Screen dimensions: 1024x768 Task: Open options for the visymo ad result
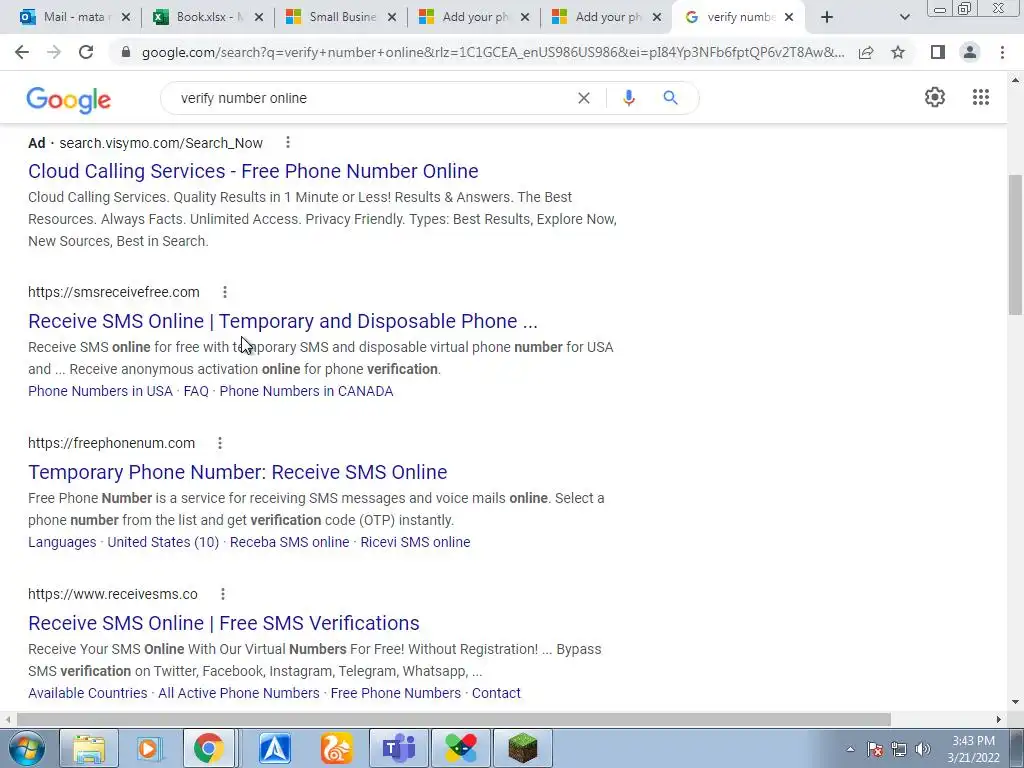(288, 142)
